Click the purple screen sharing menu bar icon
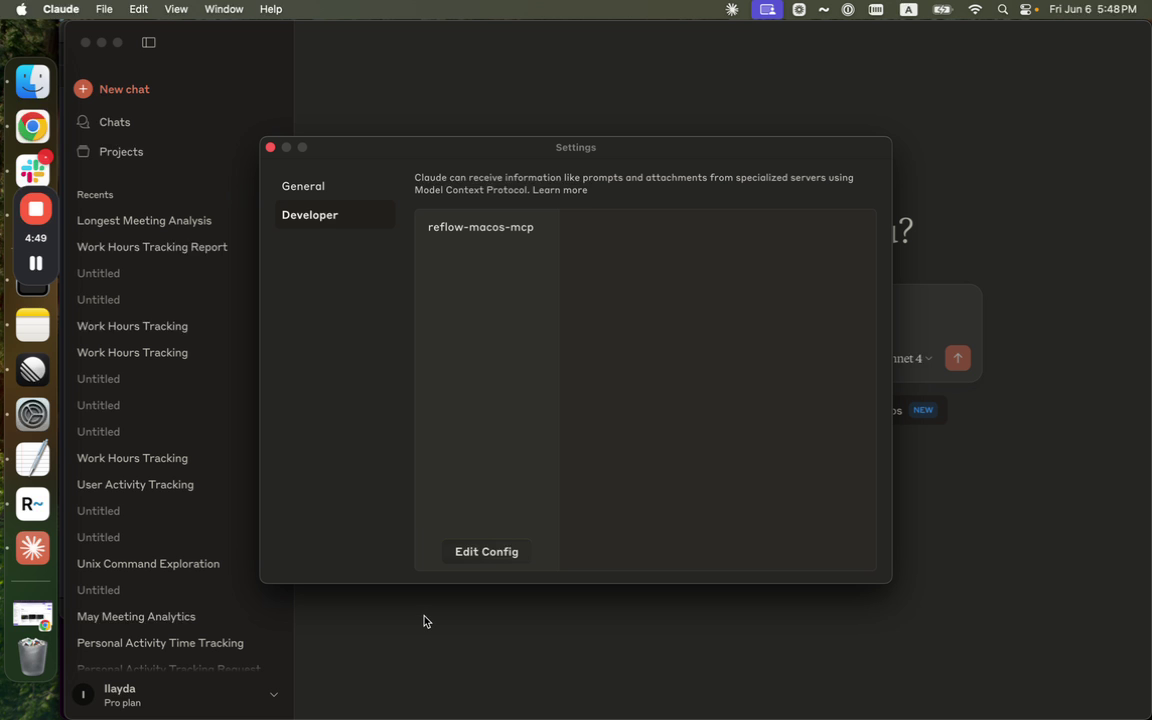The width and height of the screenshot is (1152, 720). 767,10
